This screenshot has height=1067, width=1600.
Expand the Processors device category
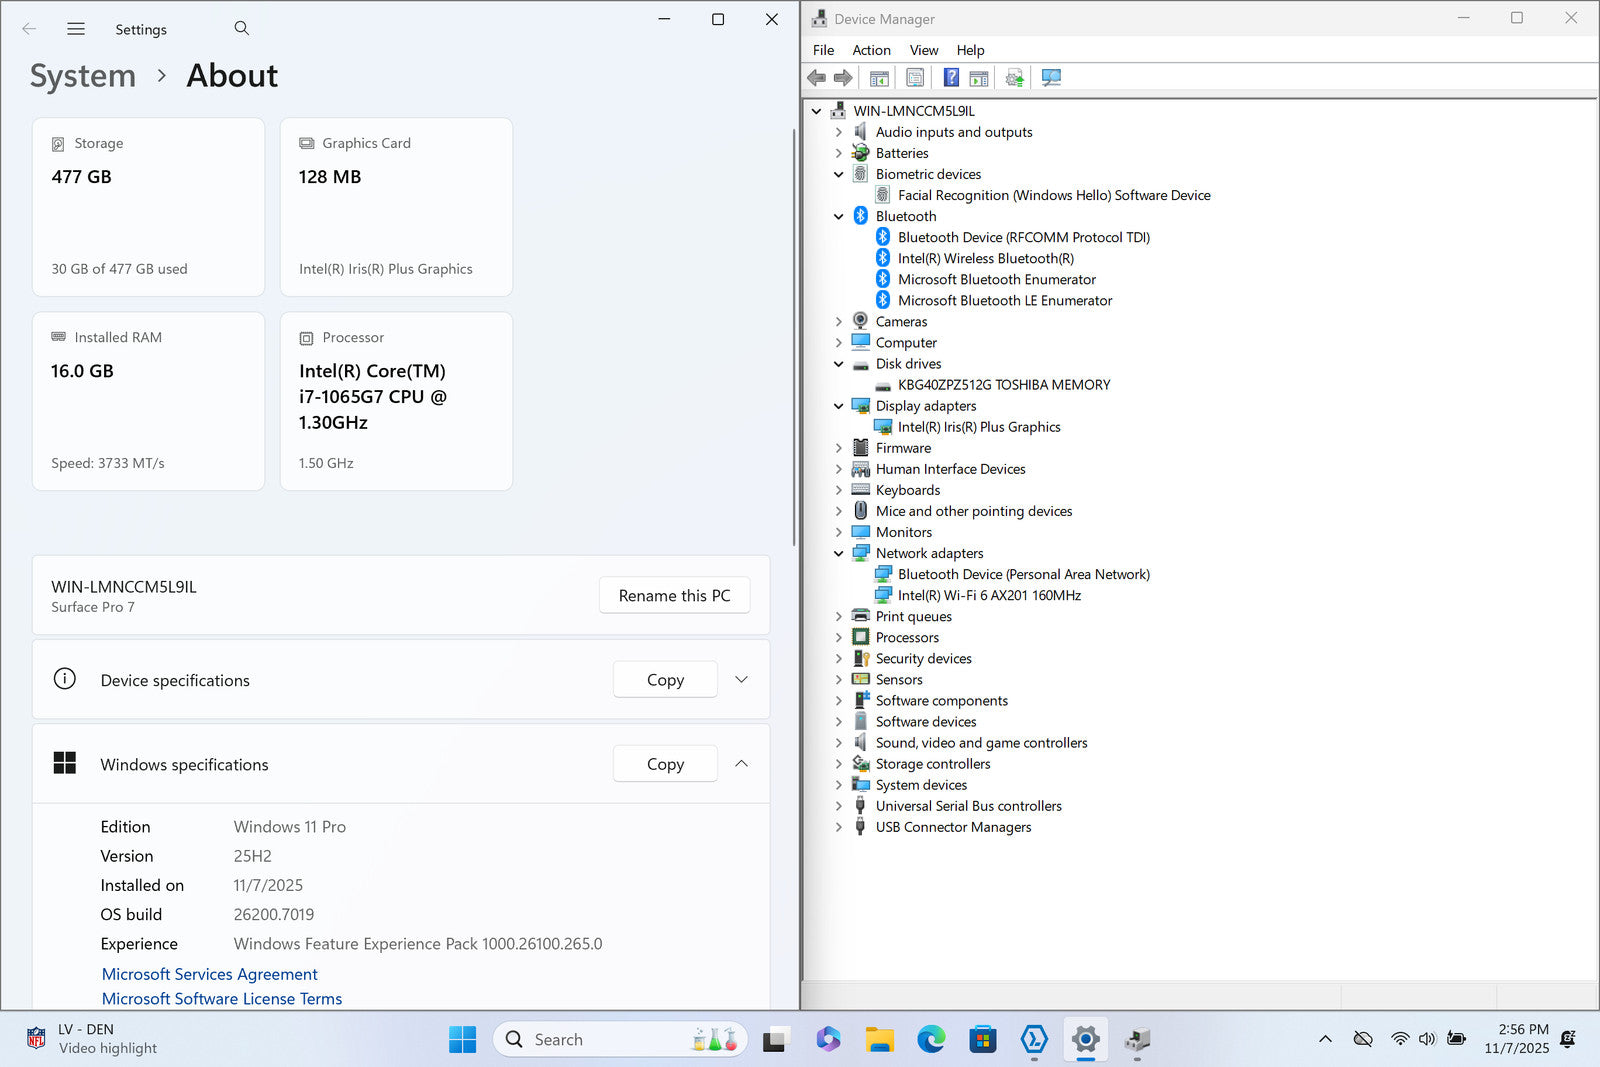coord(839,638)
